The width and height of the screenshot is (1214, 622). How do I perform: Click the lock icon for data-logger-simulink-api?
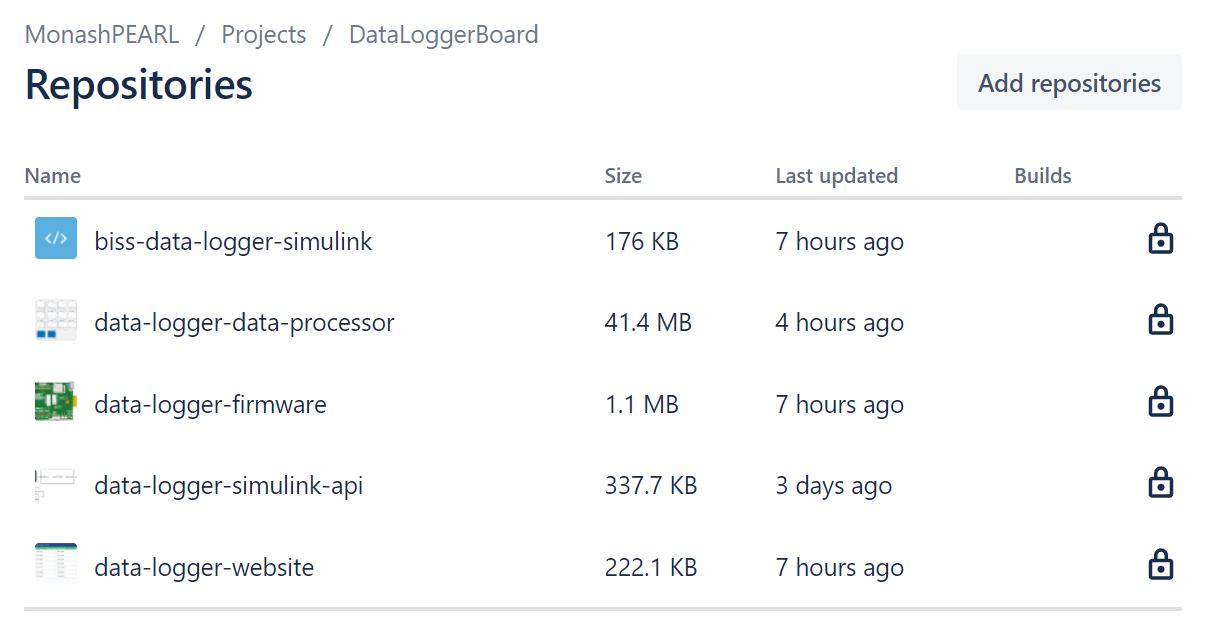(x=1160, y=484)
